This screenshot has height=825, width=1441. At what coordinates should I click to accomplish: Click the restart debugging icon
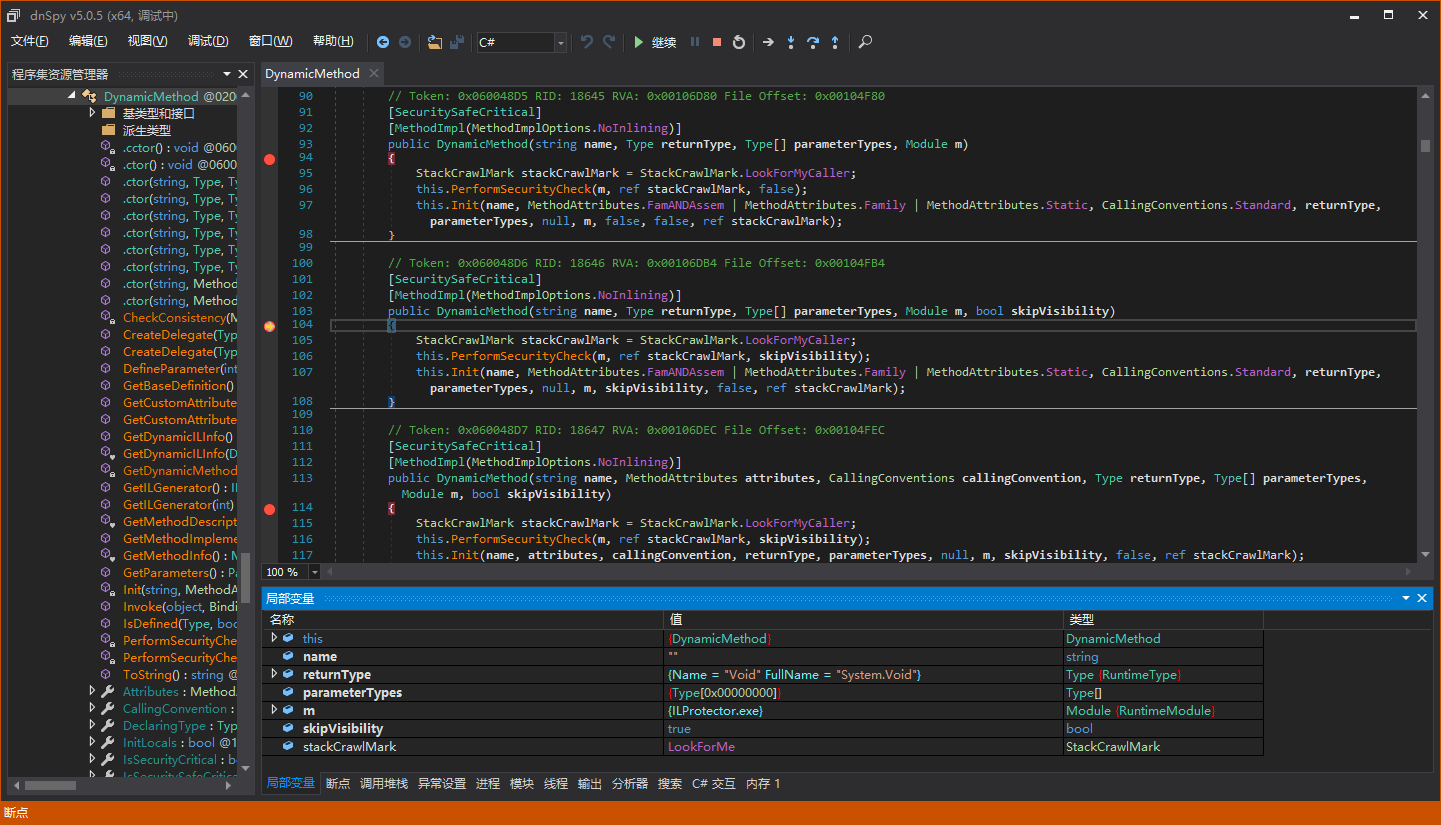(739, 42)
